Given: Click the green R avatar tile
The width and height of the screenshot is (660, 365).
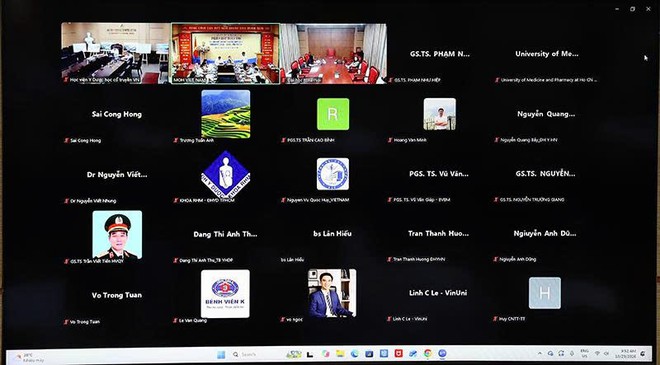Looking at the screenshot, I should coord(333,114).
